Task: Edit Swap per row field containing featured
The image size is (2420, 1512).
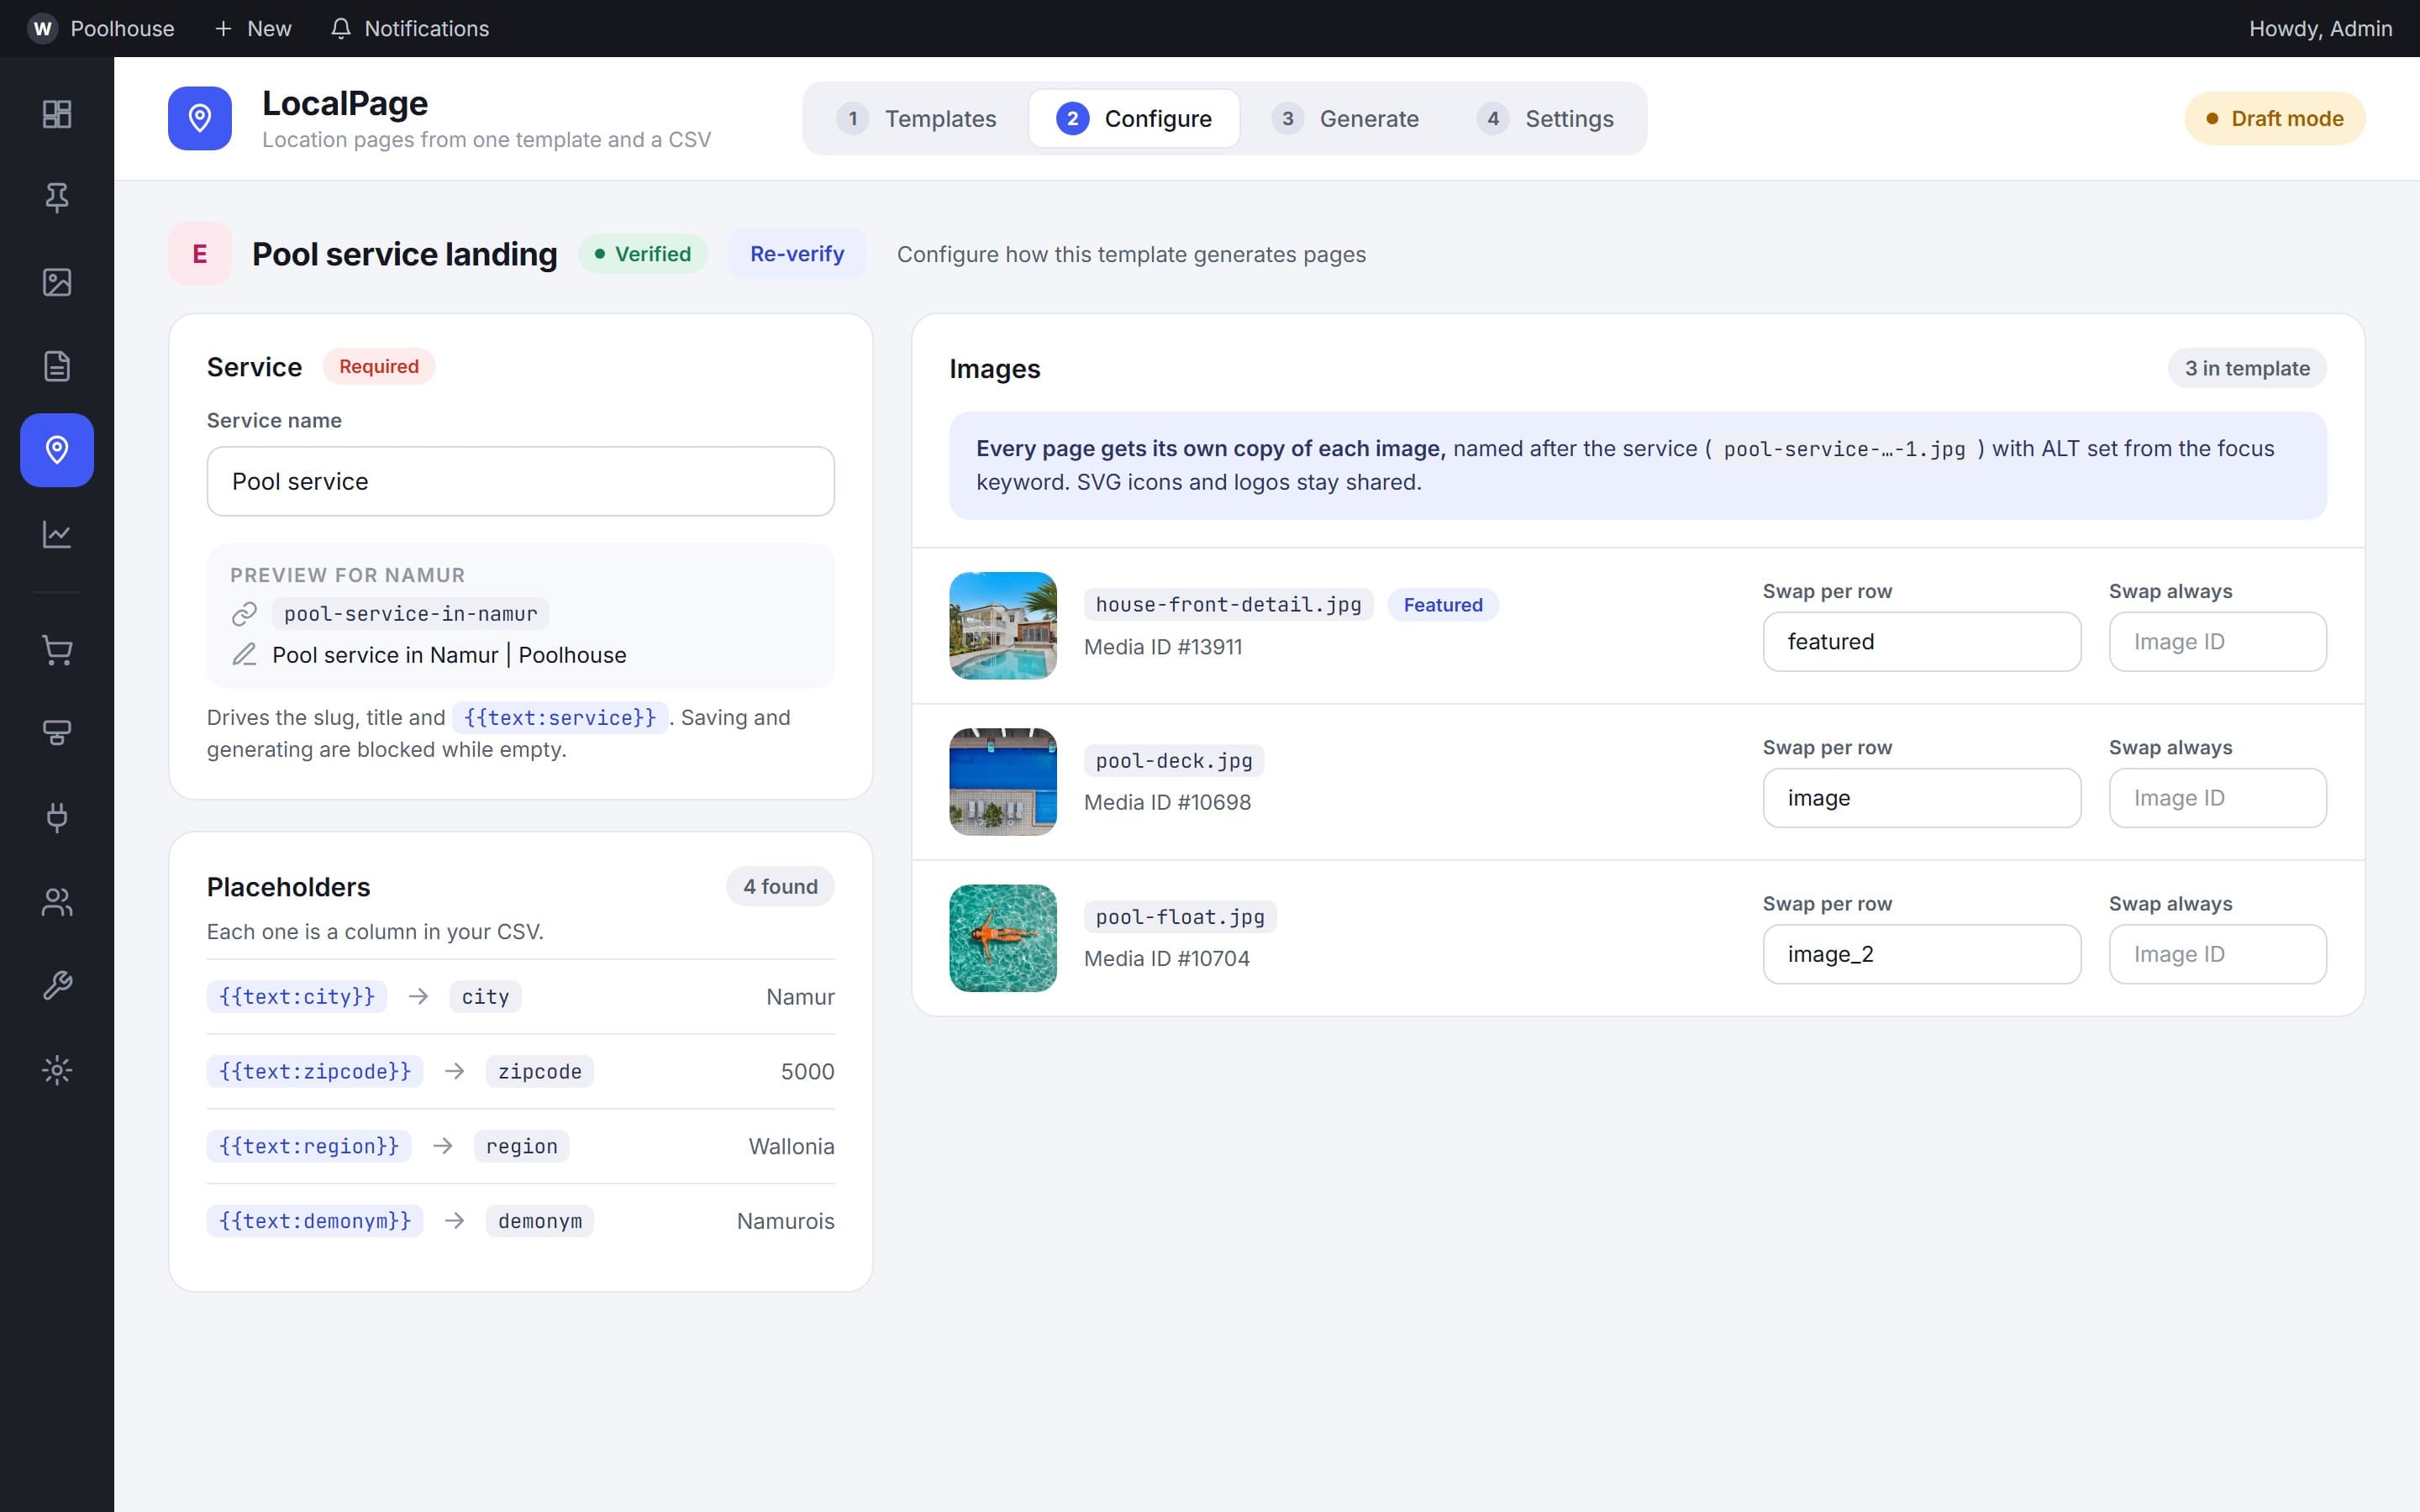Action: pyautogui.click(x=1921, y=641)
